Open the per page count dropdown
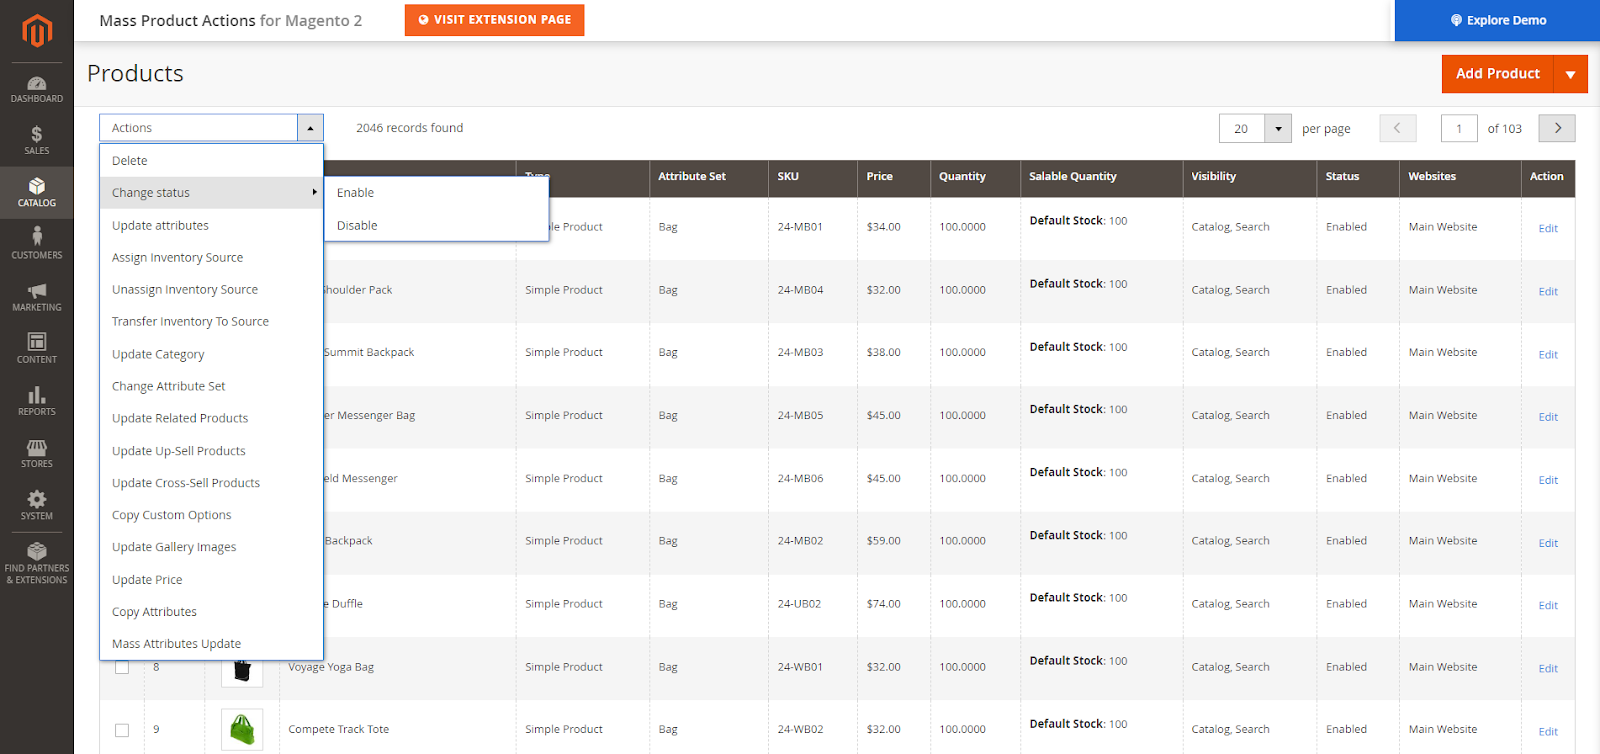 coord(1278,128)
